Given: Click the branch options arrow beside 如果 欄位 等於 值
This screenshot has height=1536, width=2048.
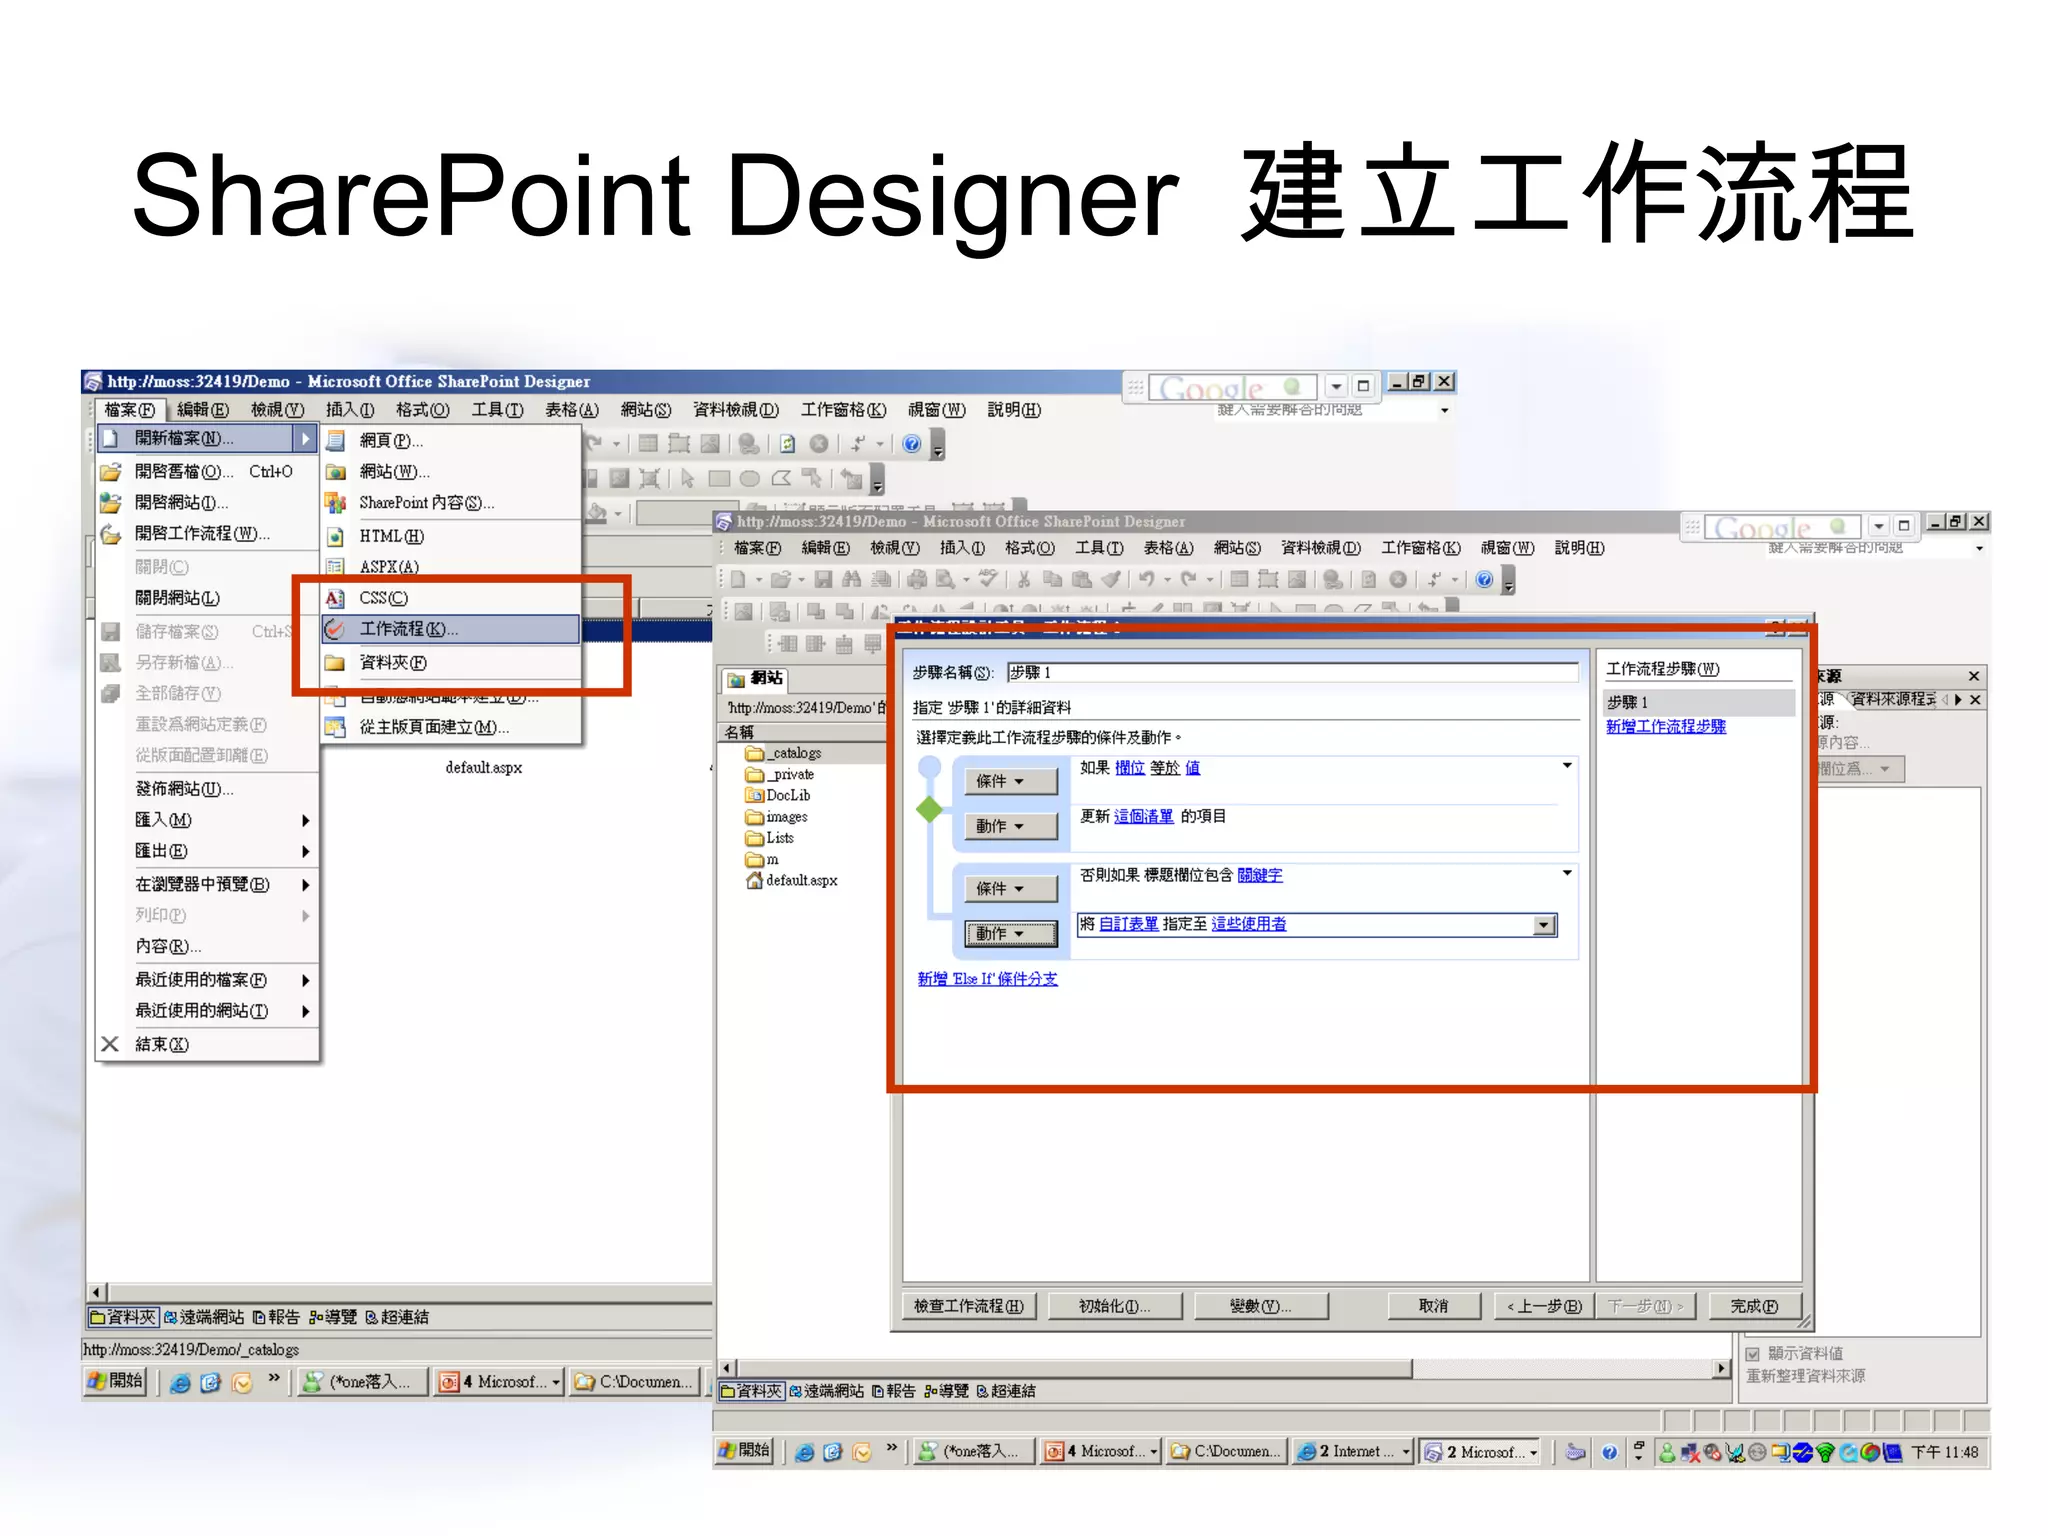Looking at the screenshot, I should pos(1567,766).
